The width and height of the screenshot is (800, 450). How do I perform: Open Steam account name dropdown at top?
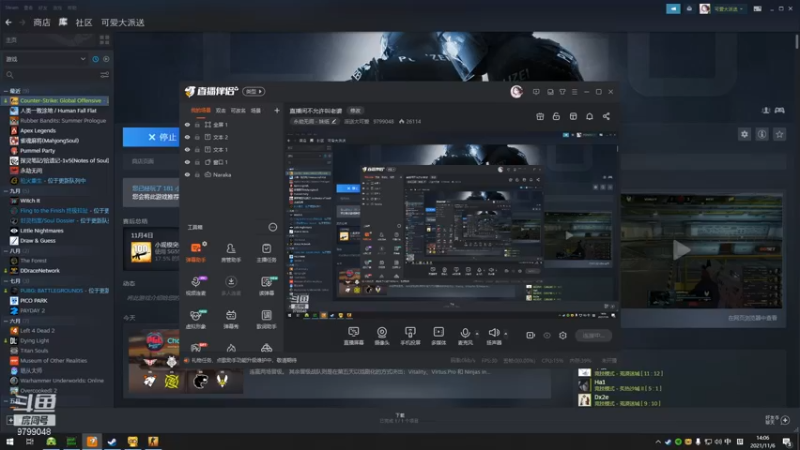click(x=728, y=9)
